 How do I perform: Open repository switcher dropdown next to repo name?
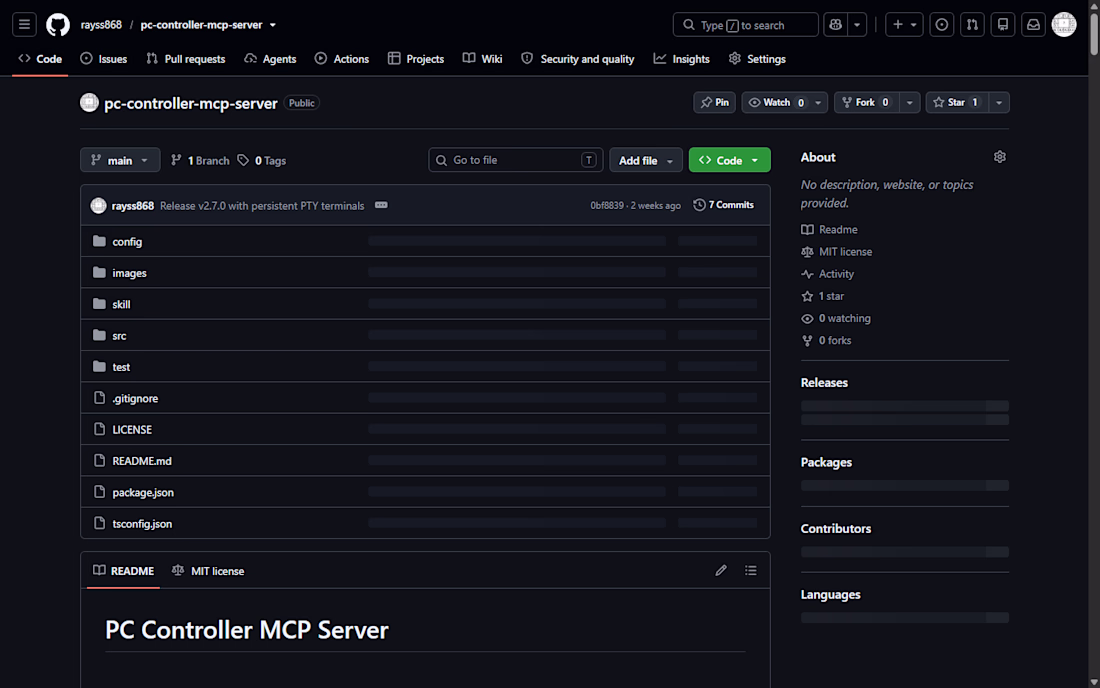[x=273, y=25]
